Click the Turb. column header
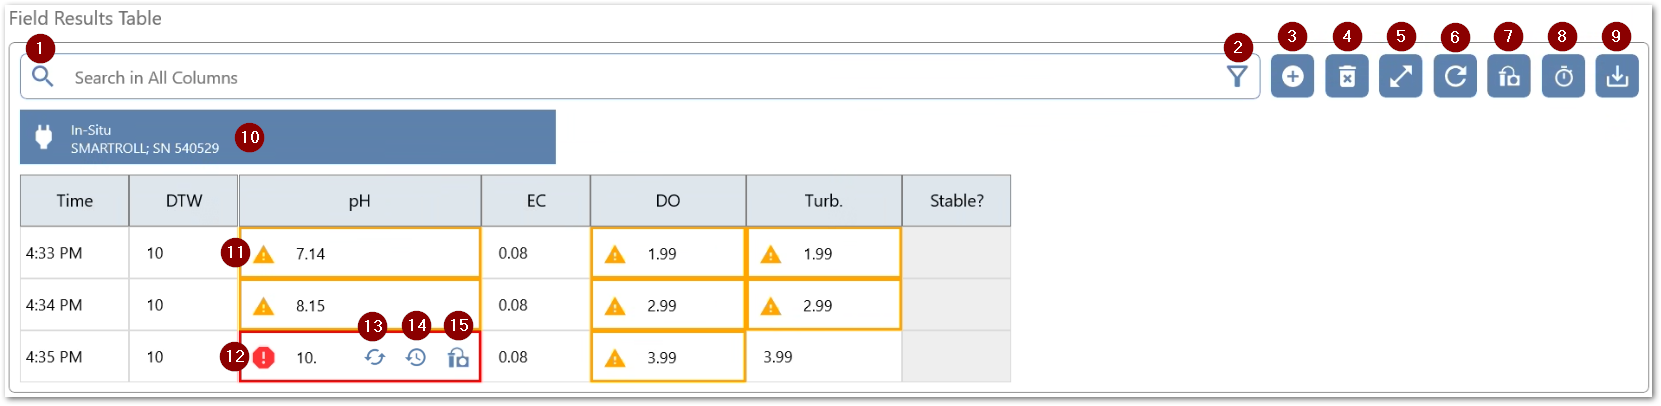 (823, 201)
